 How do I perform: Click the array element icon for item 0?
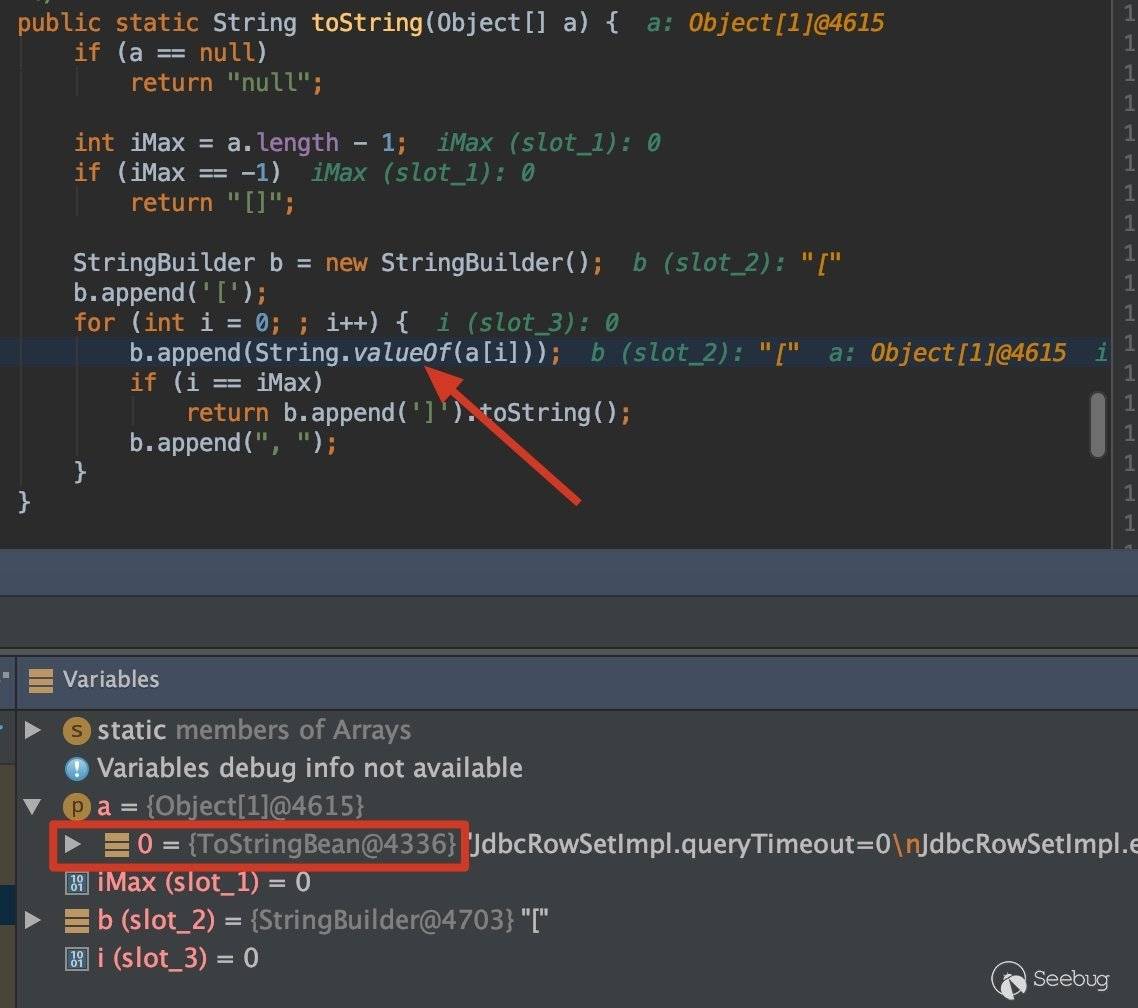[117, 845]
